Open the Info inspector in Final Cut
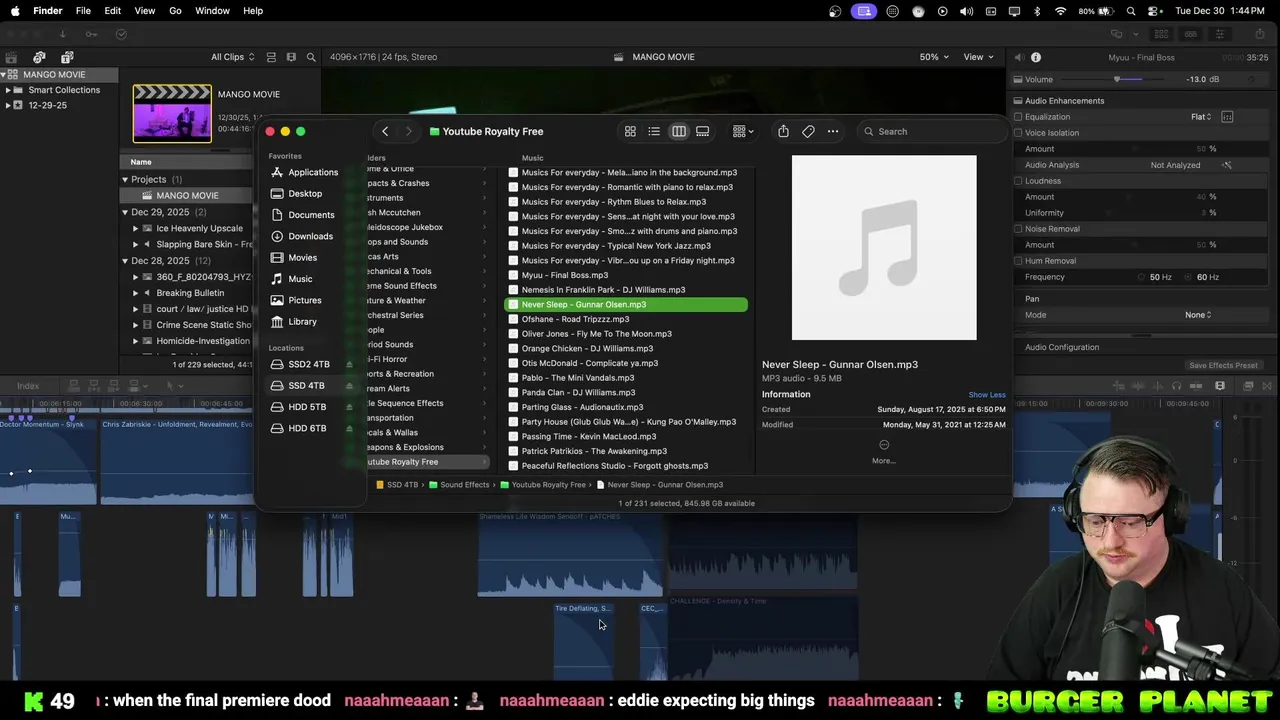The height and width of the screenshot is (720, 1280). (x=1036, y=57)
